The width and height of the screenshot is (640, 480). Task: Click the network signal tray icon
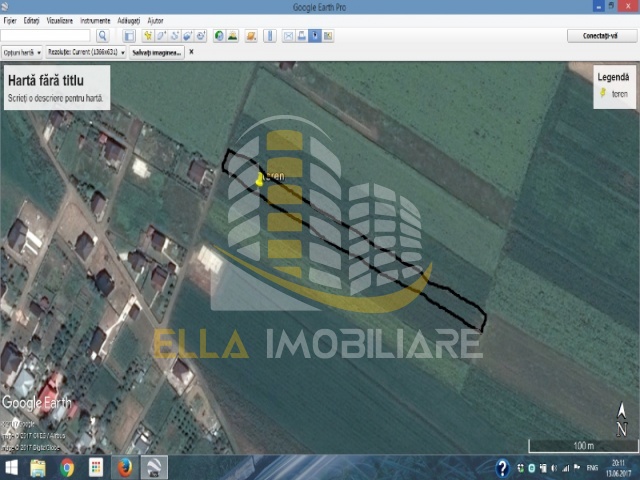coord(565,468)
